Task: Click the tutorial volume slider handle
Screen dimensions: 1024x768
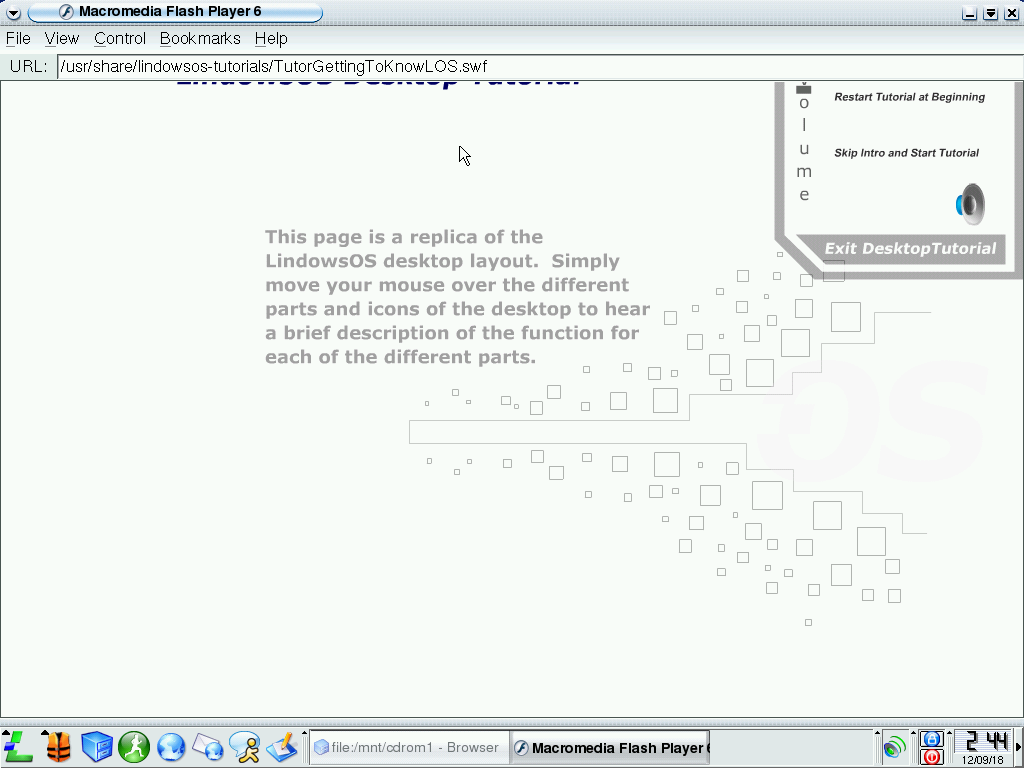Action: coord(803,89)
